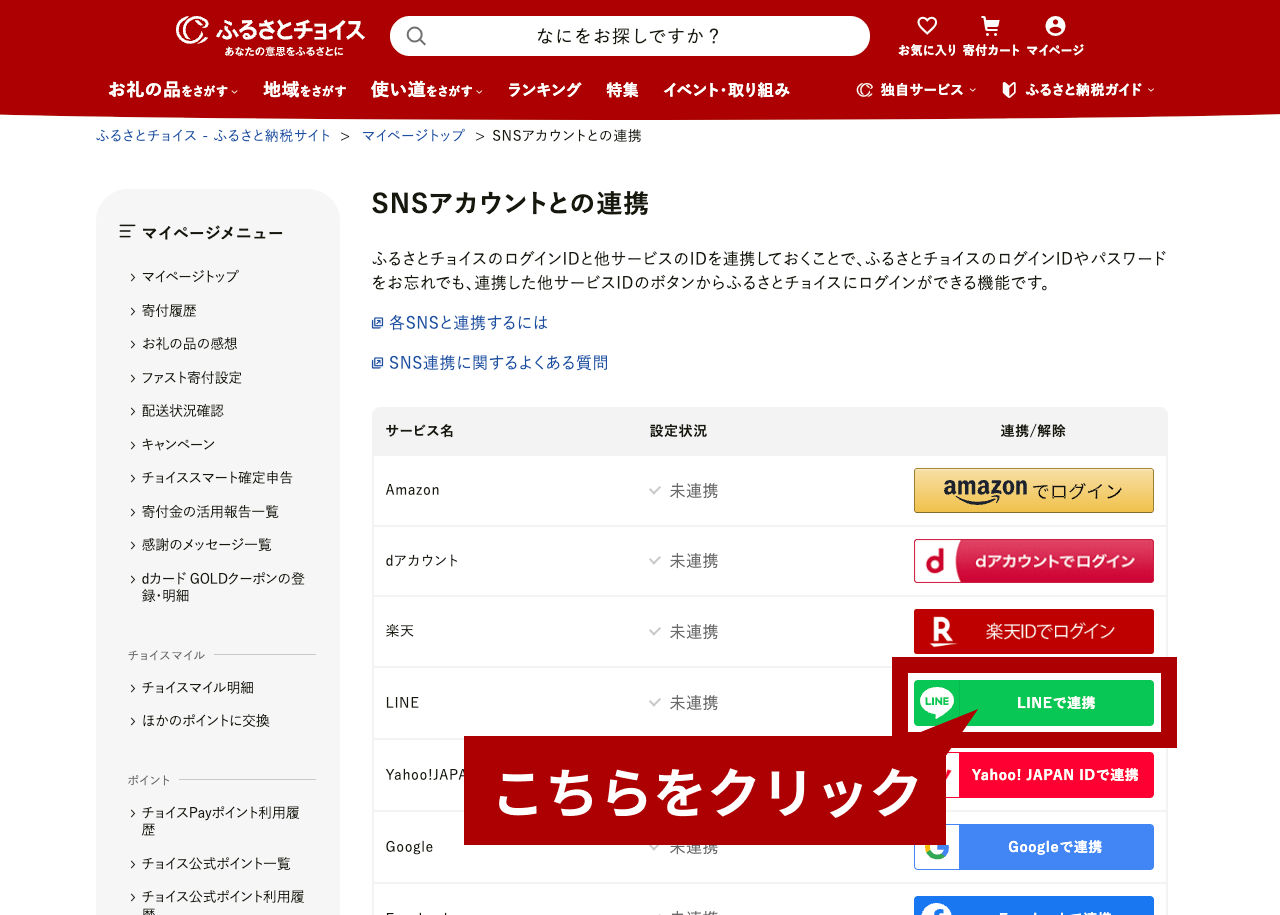Click the Yahoo! JAPAN IDで連携 button

pyautogui.click(x=1050, y=775)
